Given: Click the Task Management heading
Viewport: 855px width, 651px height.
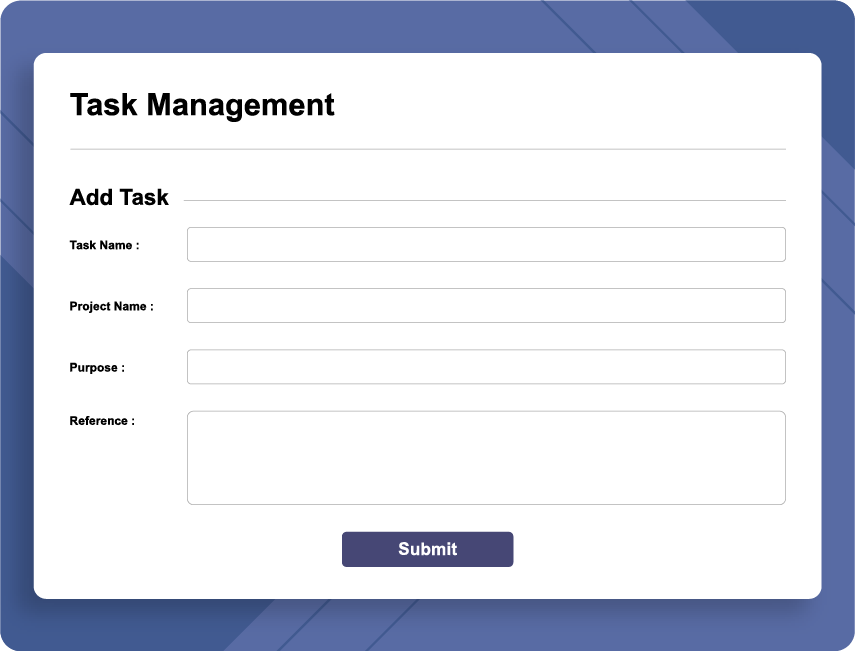Looking at the screenshot, I should pos(202,105).
